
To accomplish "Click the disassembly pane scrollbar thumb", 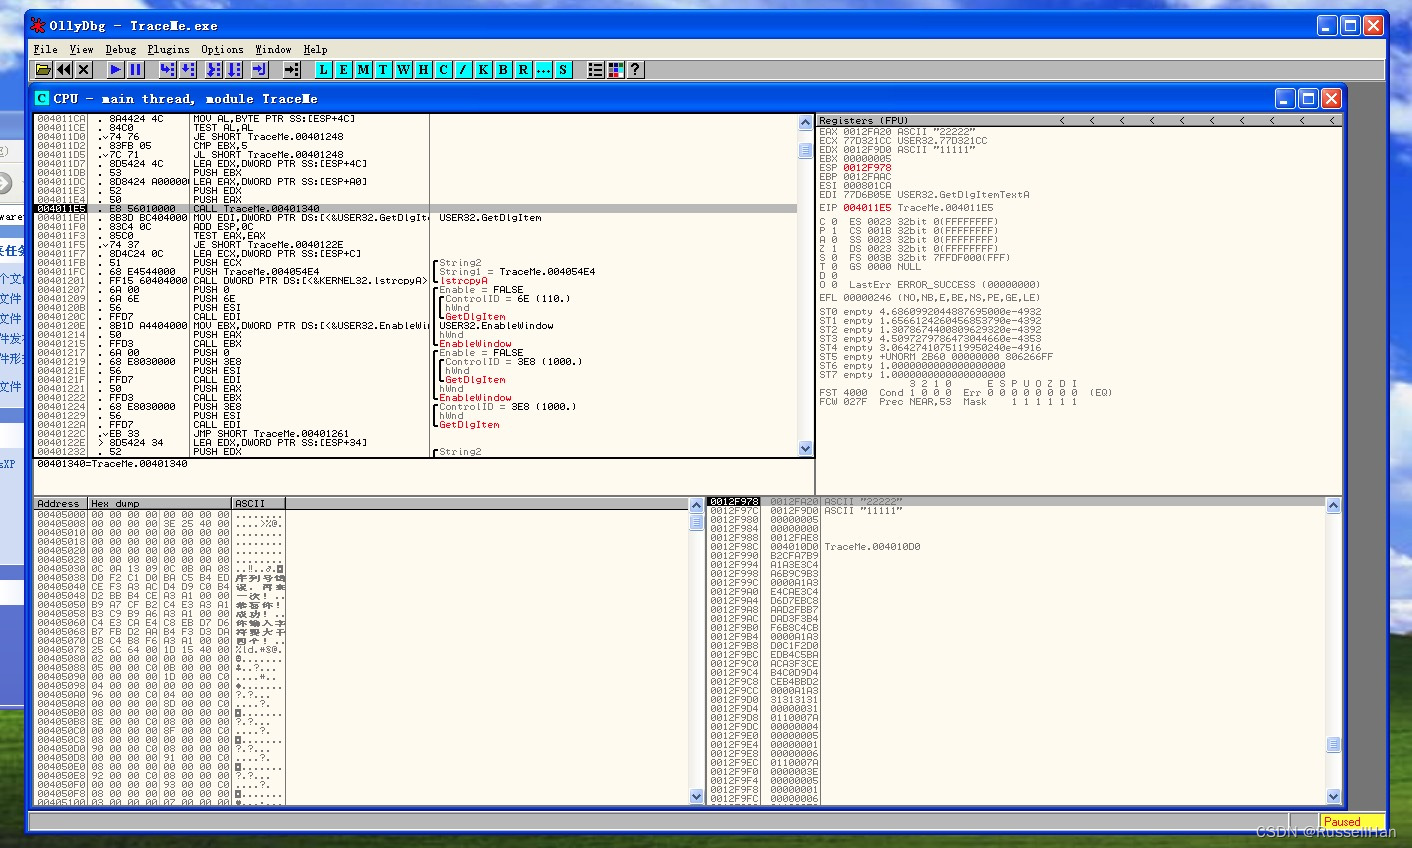I will [805, 151].
